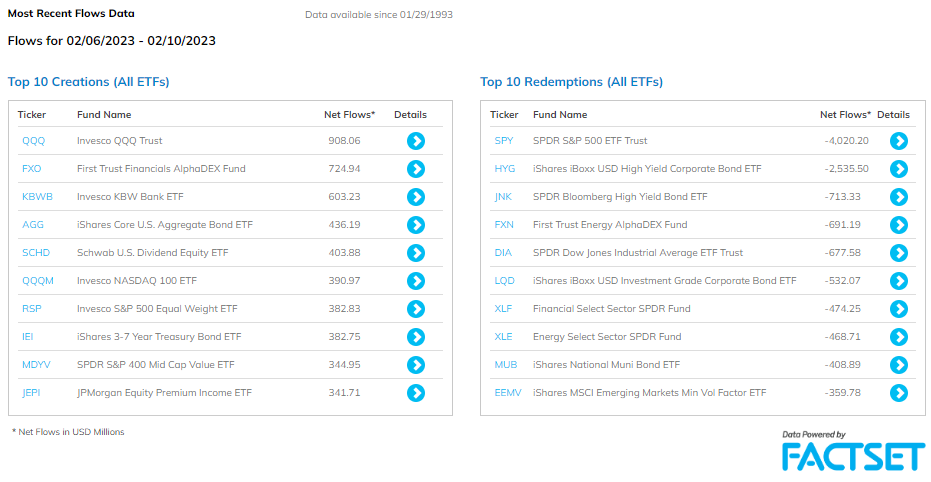The image size is (931, 482).
Task: Open details arrow for iShares MSCI Emerging Markets Min Vol
Action: (x=899, y=393)
